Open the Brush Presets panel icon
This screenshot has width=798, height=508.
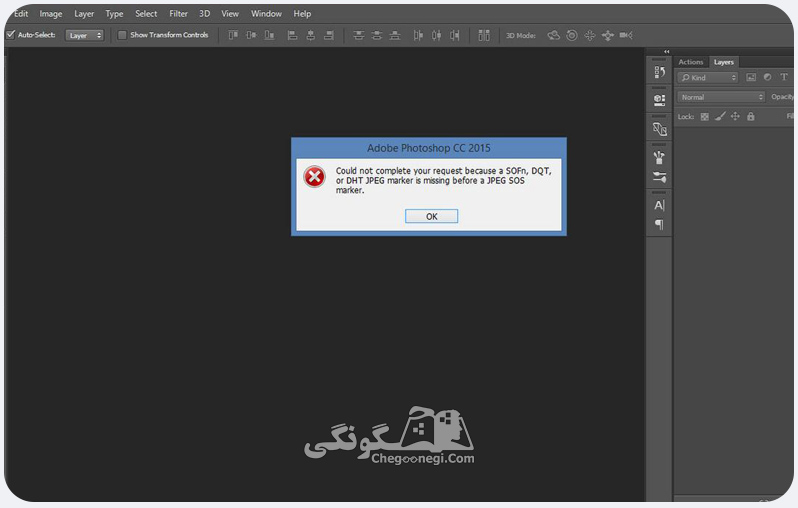pos(660,157)
